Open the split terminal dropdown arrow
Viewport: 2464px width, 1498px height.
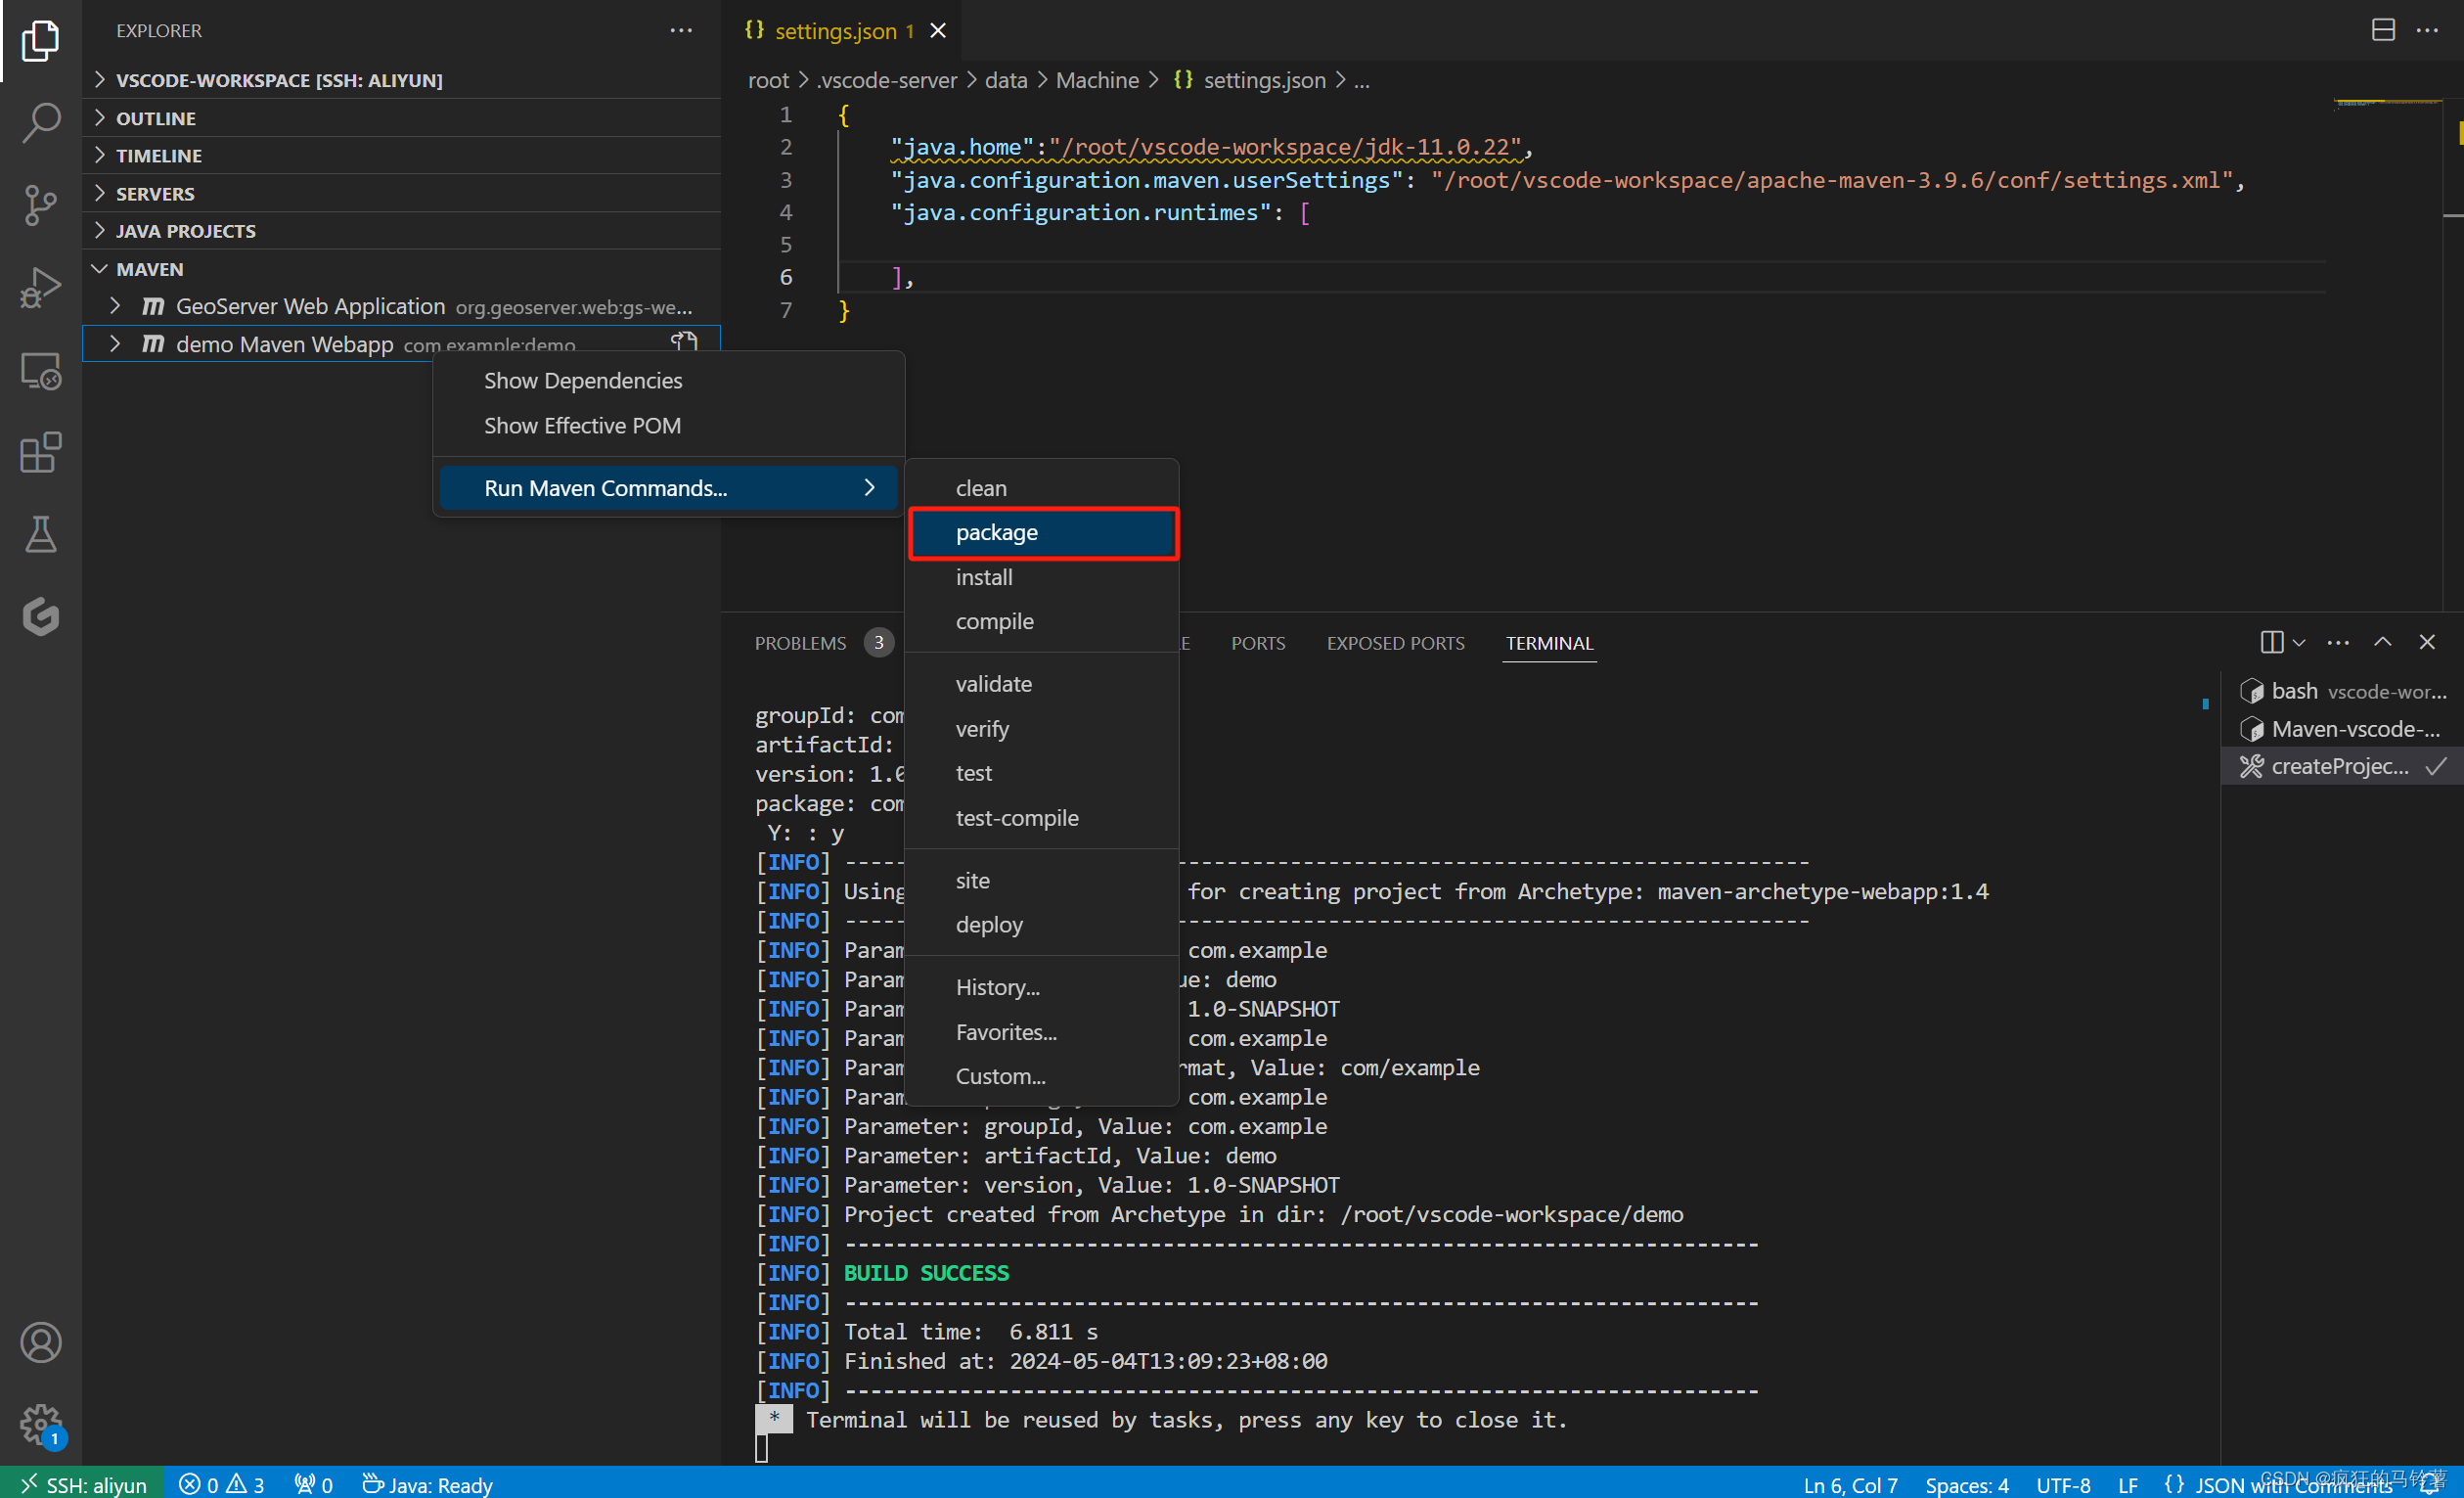pyautogui.click(x=2299, y=642)
